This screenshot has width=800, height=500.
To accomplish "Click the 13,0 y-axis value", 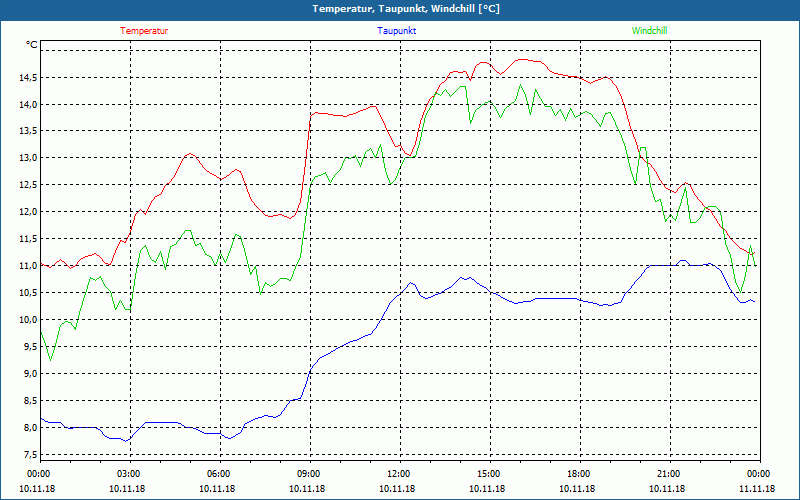I will click(29, 158).
